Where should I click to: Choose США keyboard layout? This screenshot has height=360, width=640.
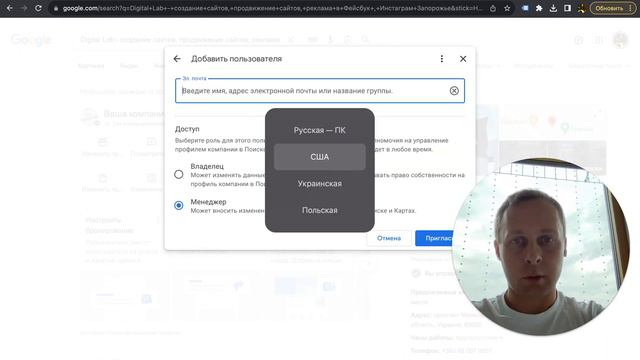click(x=320, y=157)
